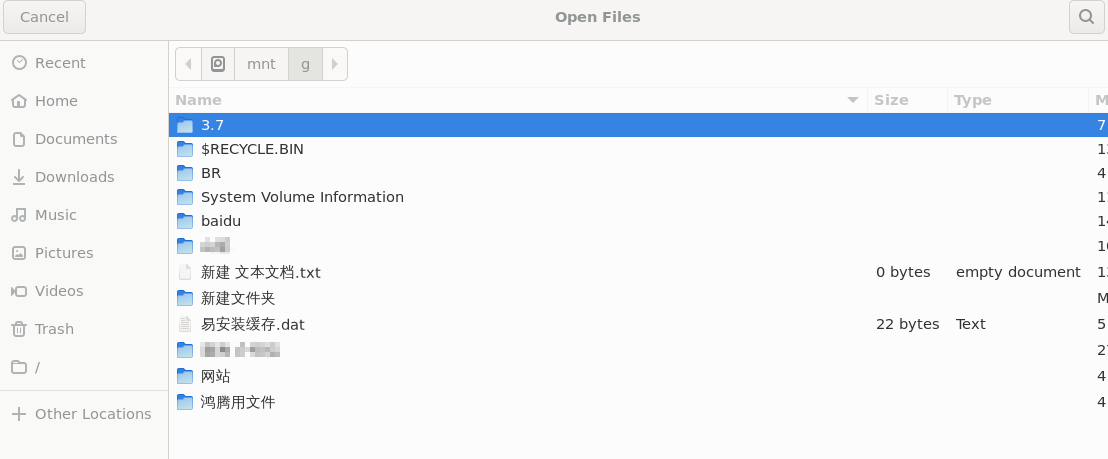Click the disk root icon in path bar
The height and width of the screenshot is (459, 1108).
[218, 64]
